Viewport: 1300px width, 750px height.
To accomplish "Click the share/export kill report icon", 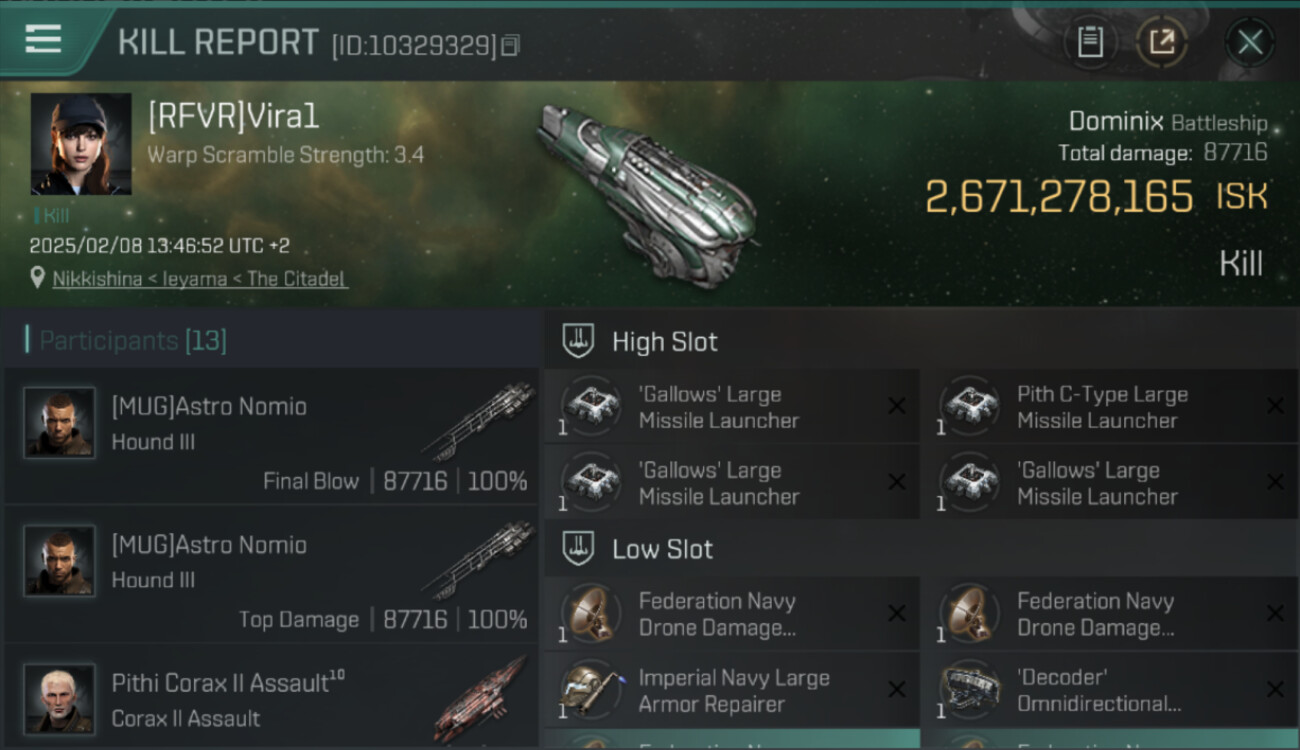I will [1162, 42].
